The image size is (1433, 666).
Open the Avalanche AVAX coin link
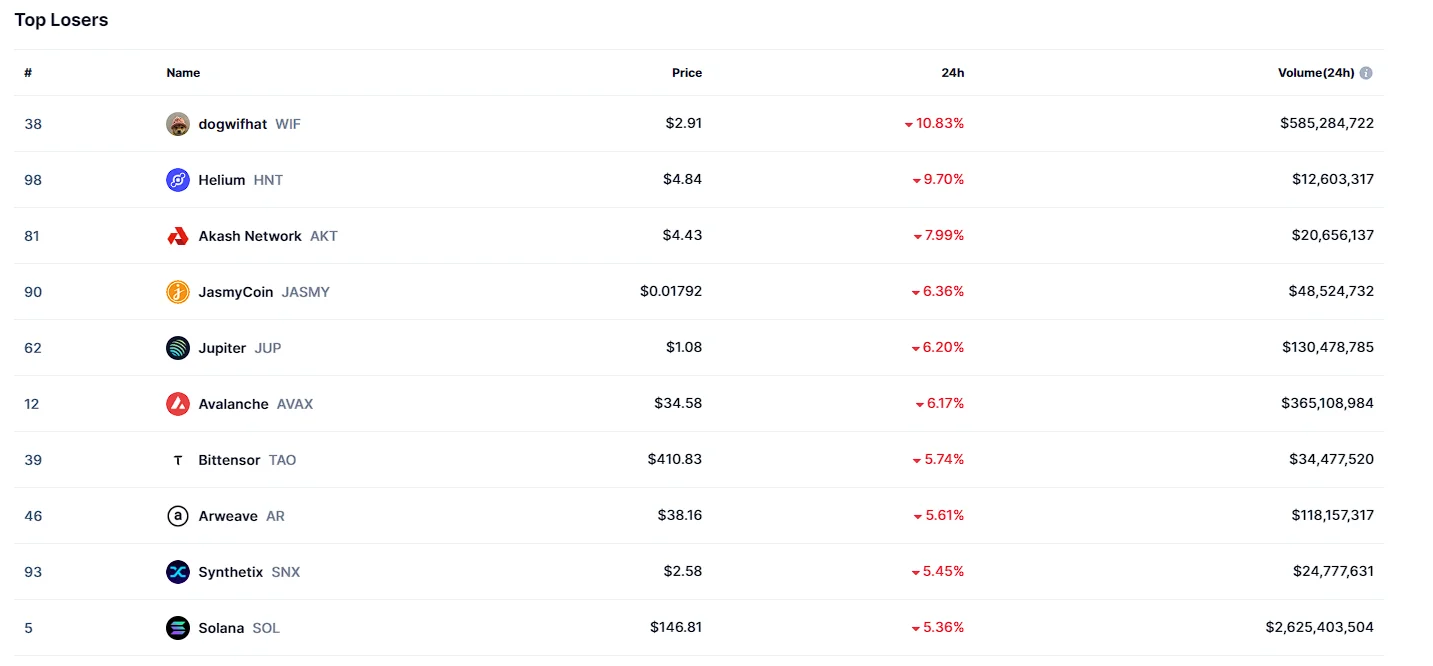click(x=255, y=404)
